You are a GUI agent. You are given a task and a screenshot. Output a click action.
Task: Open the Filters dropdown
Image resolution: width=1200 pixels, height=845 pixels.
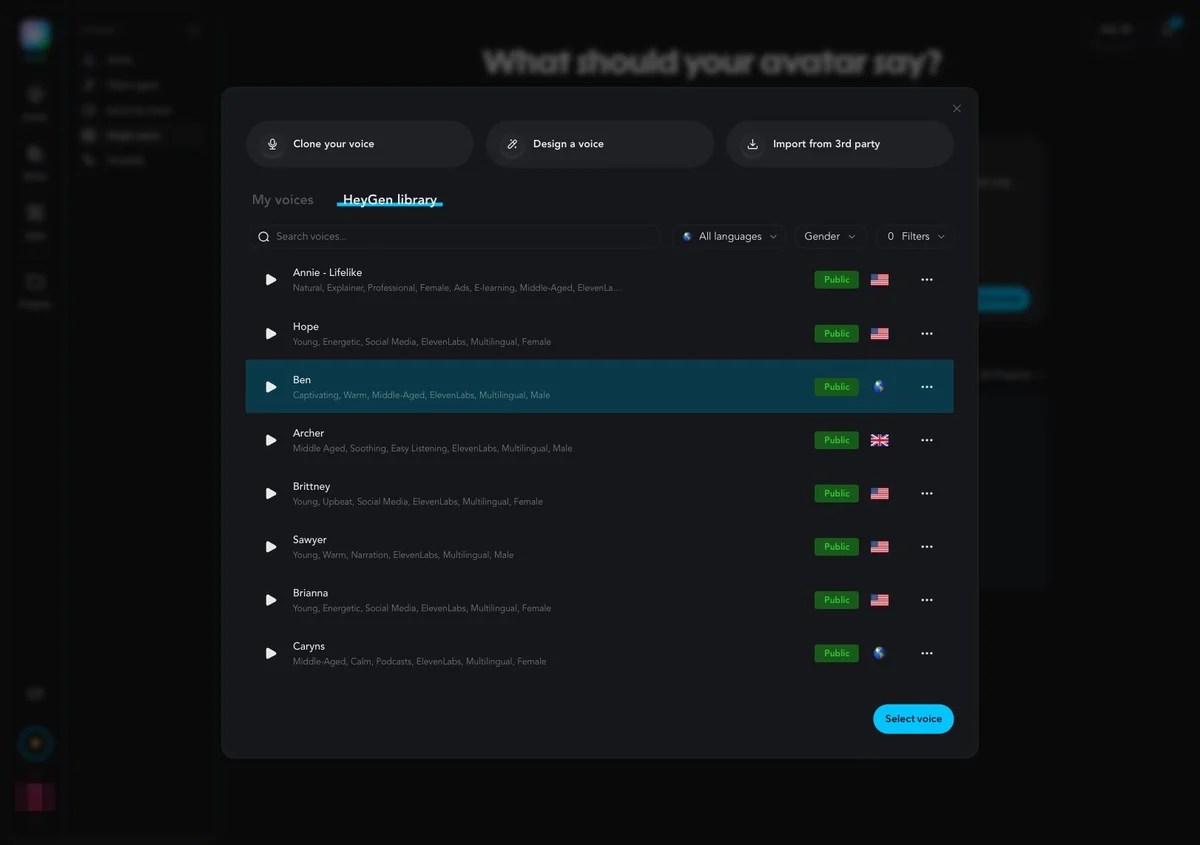click(915, 237)
